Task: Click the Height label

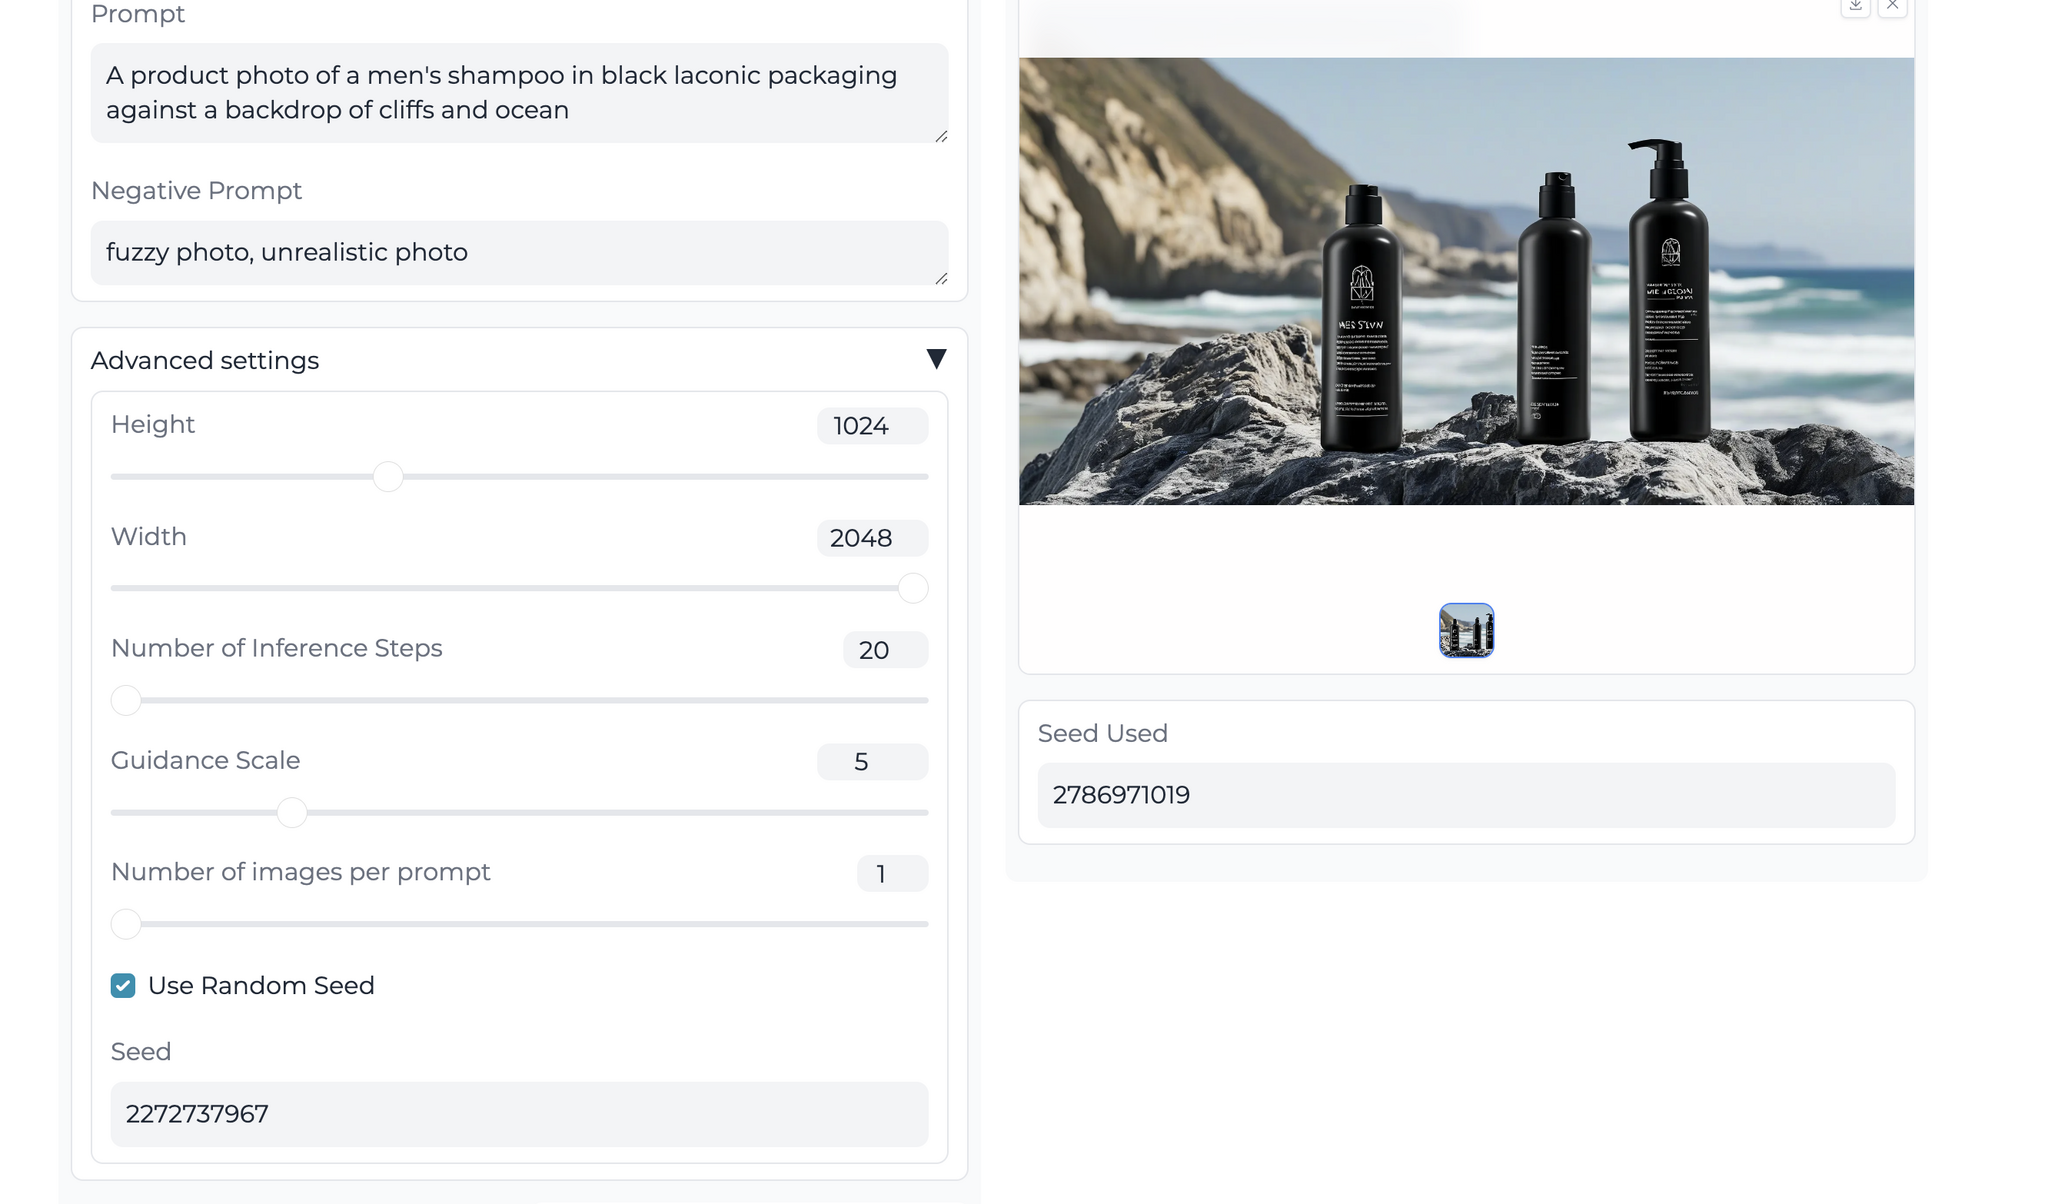Action: point(152,424)
